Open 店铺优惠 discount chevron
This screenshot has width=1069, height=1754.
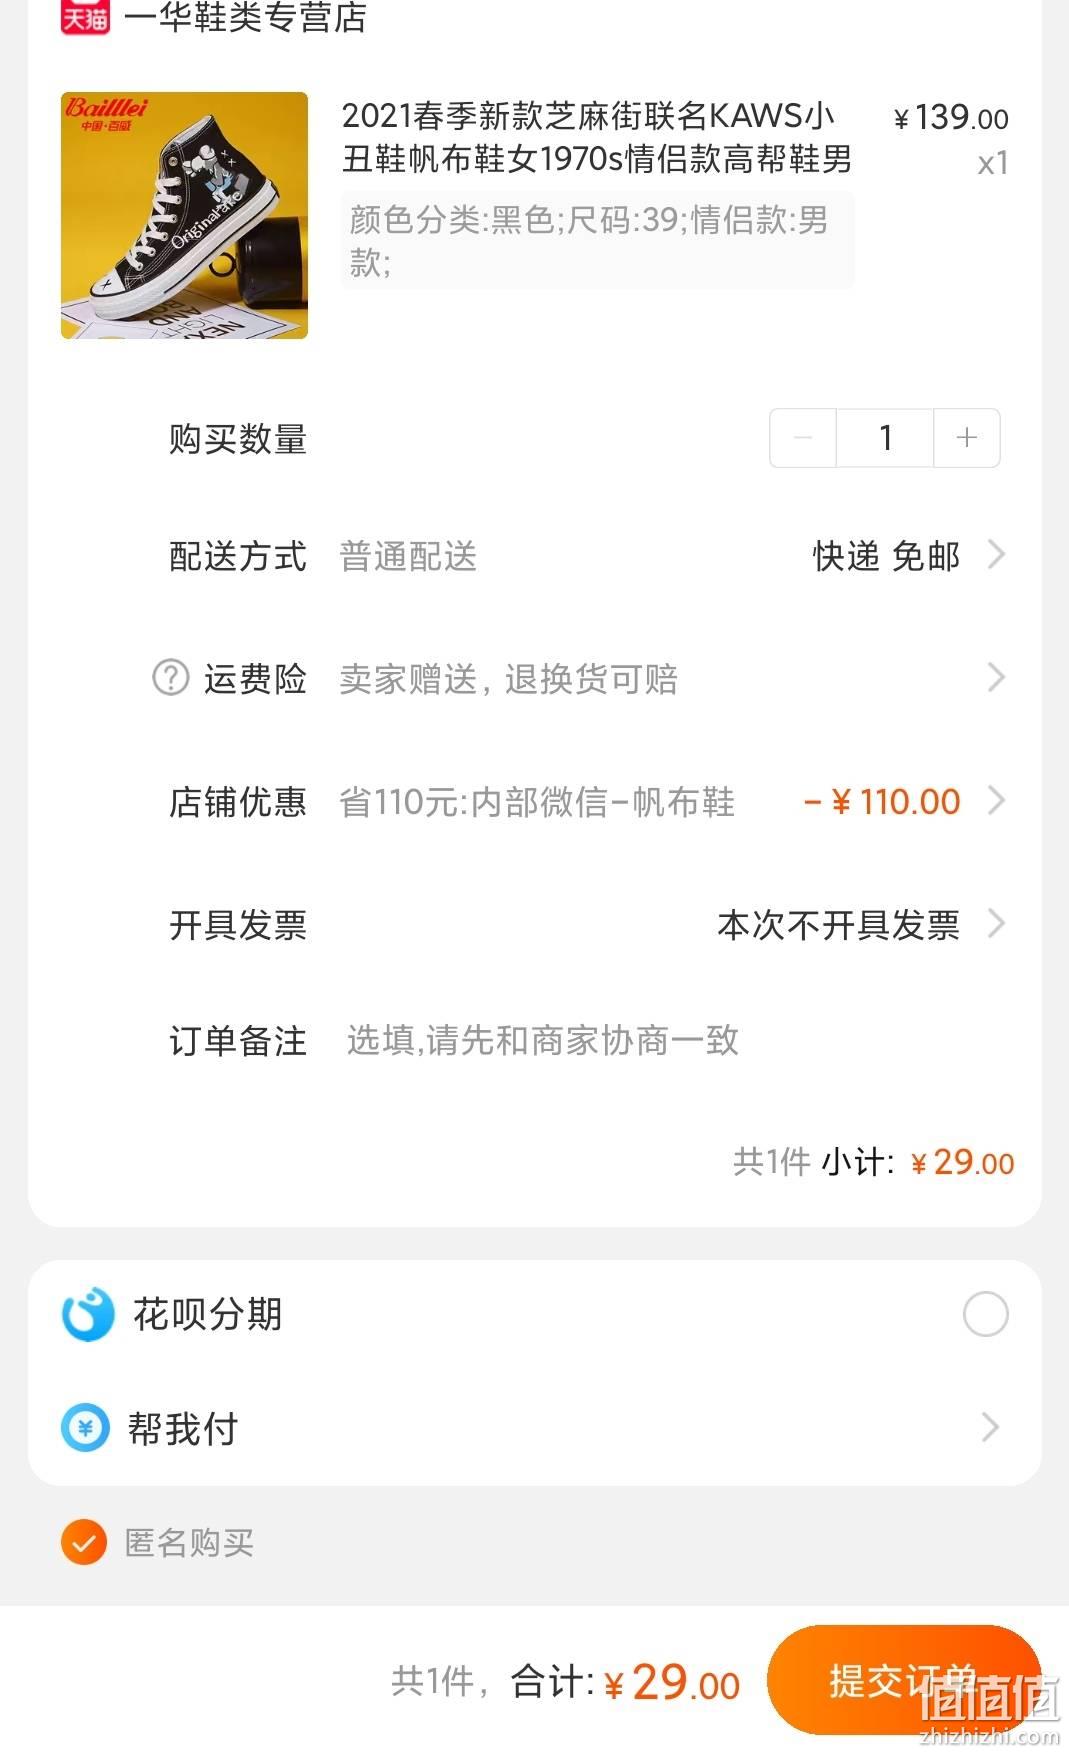click(995, 801)
